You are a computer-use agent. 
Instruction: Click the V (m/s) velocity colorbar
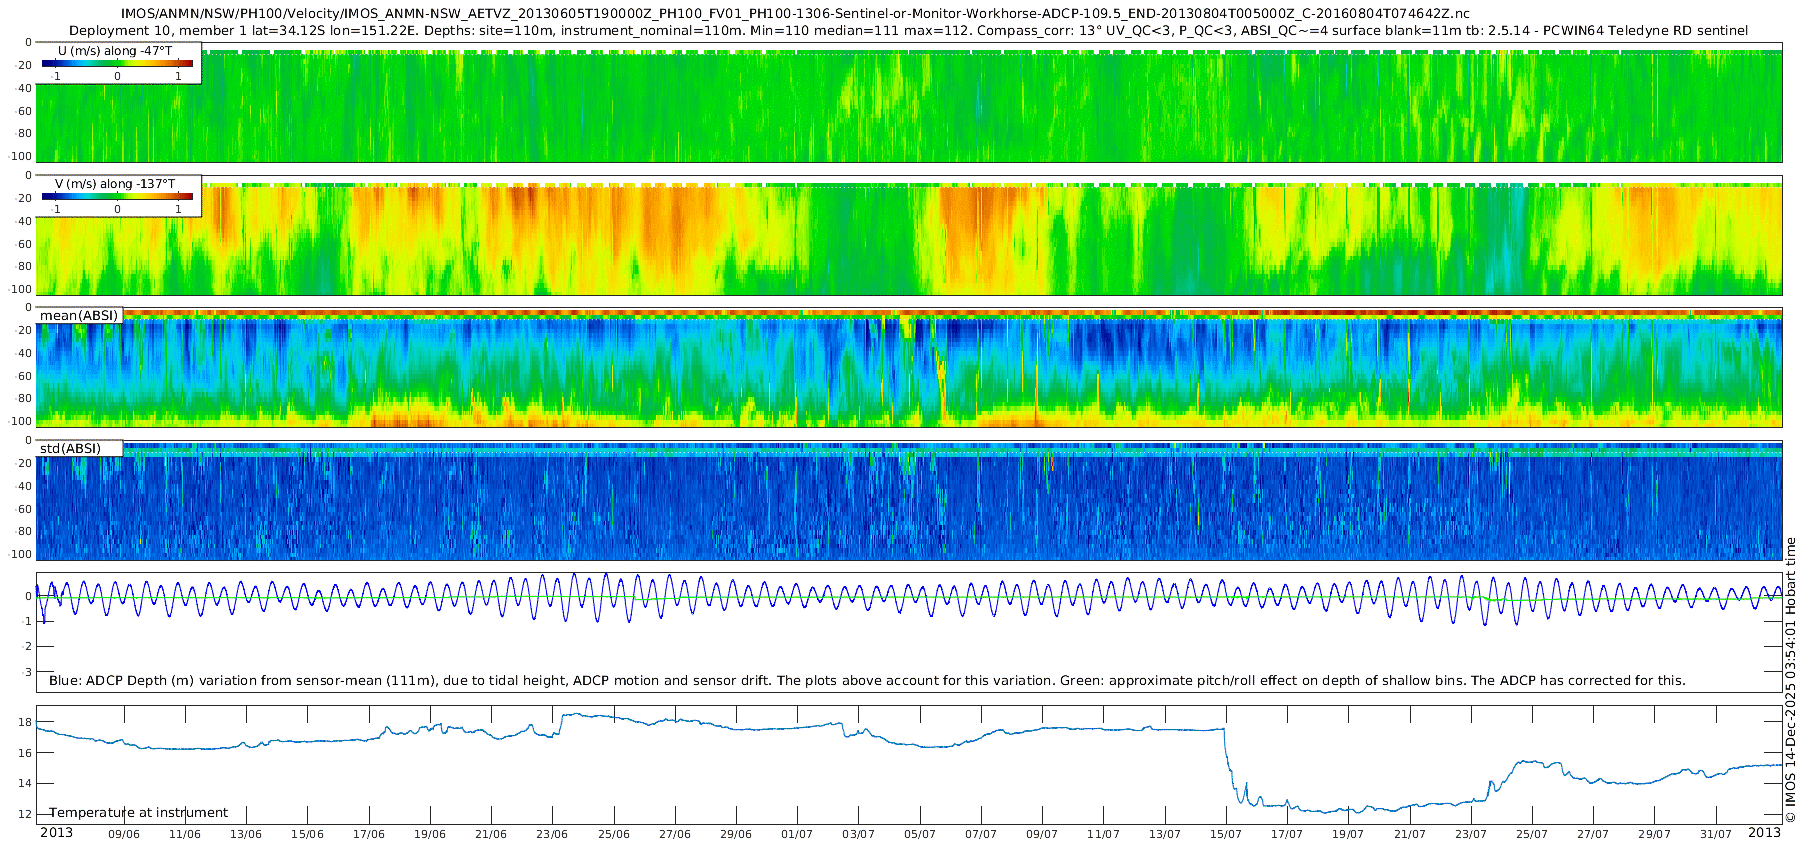(x=117, y=197)
